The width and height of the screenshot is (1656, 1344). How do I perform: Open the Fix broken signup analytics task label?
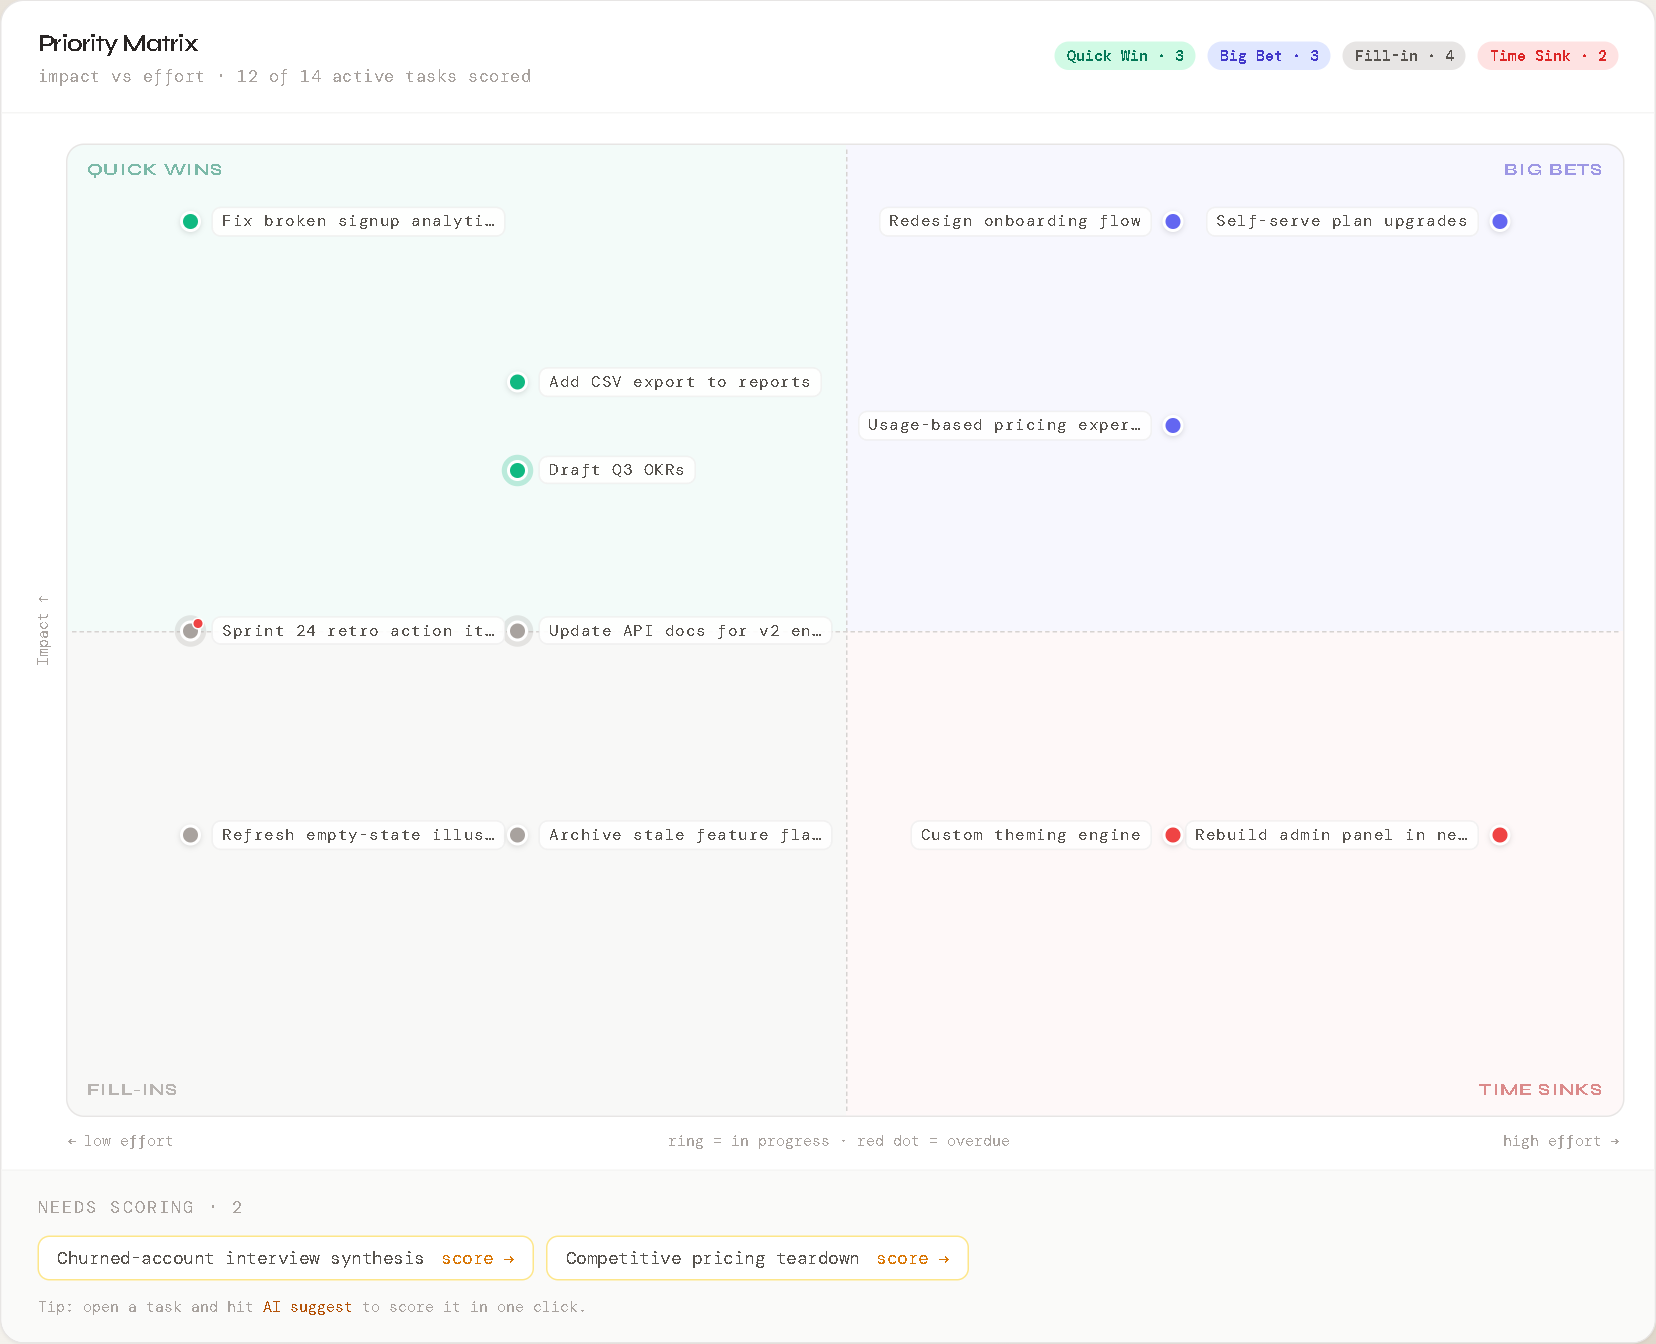point(358,221)
